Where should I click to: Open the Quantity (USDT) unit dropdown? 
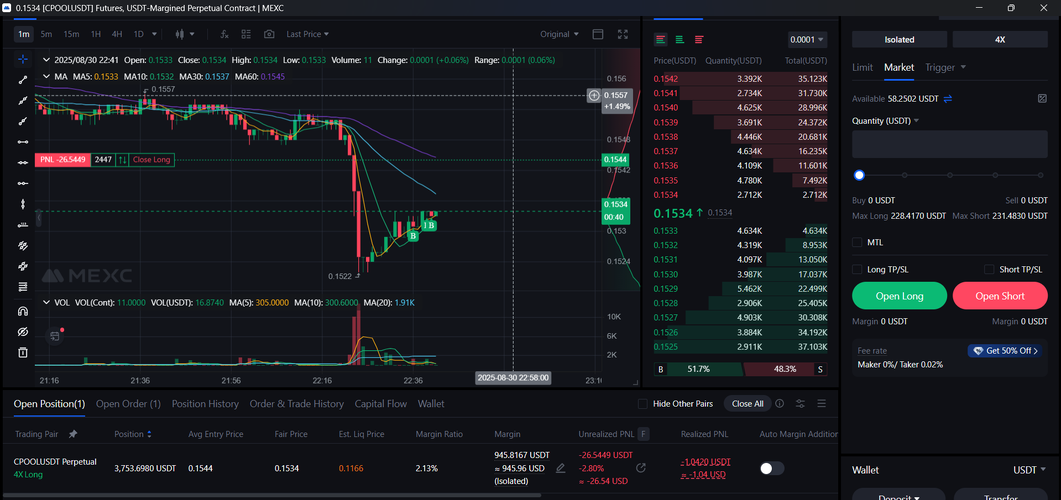click(885, 121)
